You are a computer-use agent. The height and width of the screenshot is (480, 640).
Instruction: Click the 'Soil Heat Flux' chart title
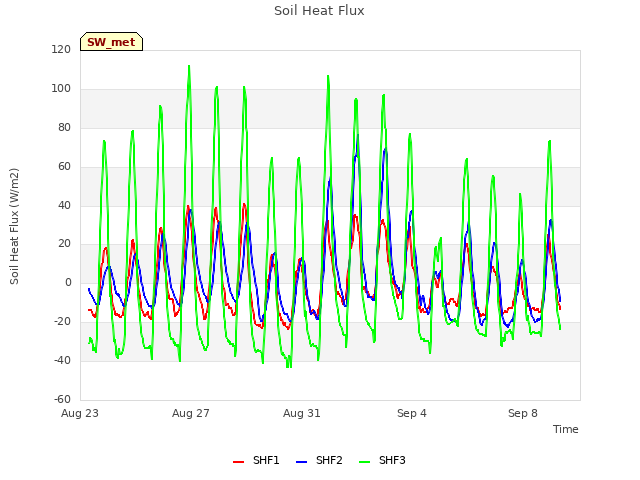(319, 11)
